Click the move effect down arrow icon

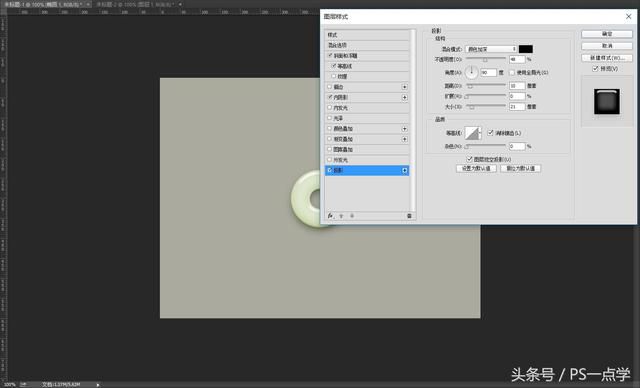coord(352,216)
